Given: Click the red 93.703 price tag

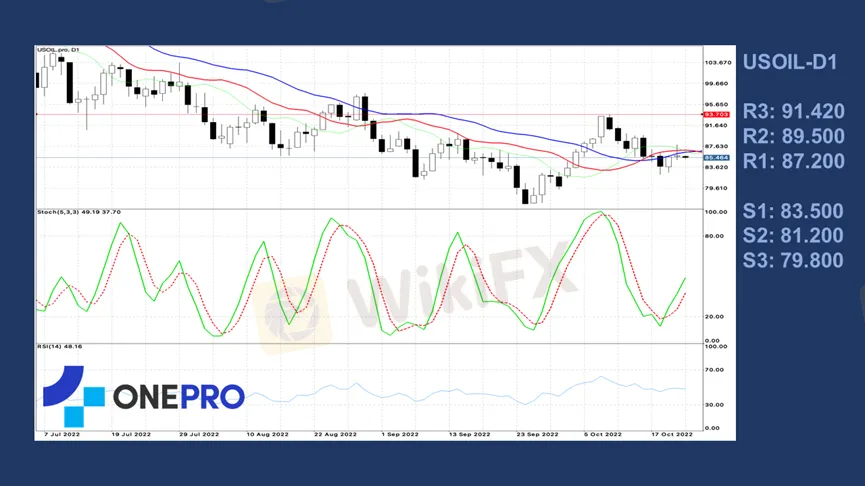Looking at the screenshot, I should pyautogui.click(x=716, y=115).
